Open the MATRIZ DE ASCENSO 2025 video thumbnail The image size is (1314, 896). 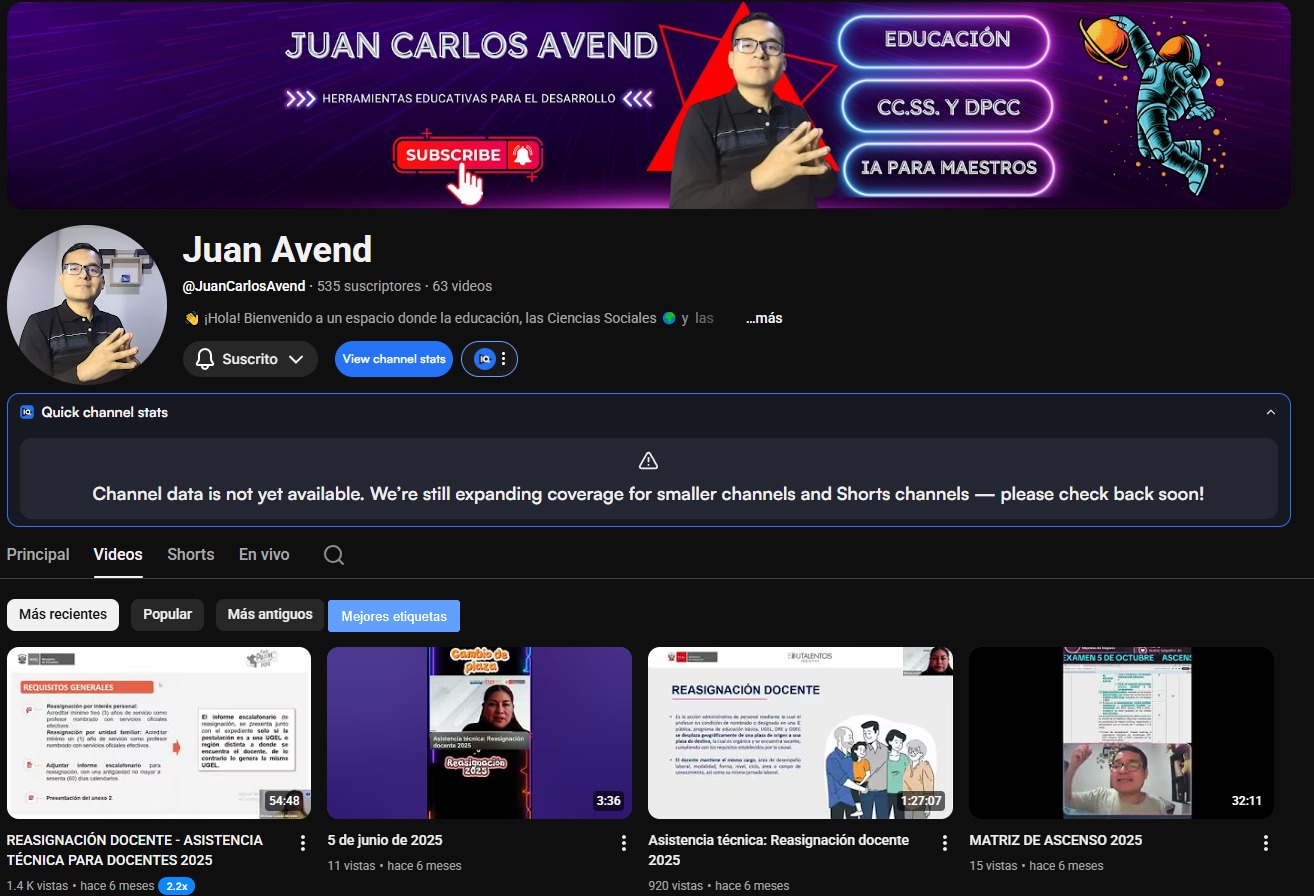click(1121, 733)
